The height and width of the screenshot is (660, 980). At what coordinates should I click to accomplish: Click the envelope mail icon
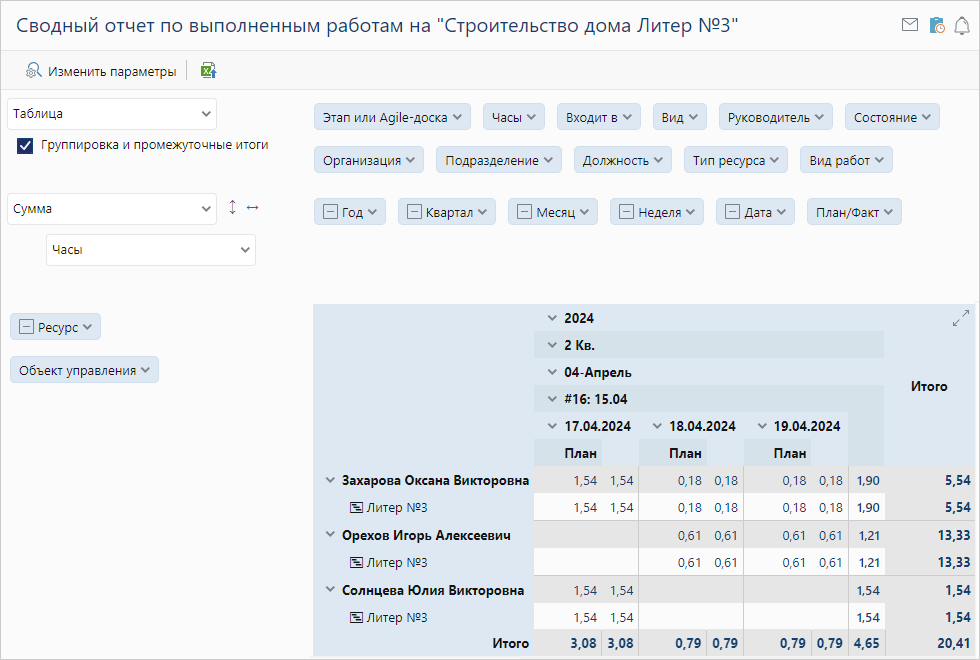pos(909,26)
